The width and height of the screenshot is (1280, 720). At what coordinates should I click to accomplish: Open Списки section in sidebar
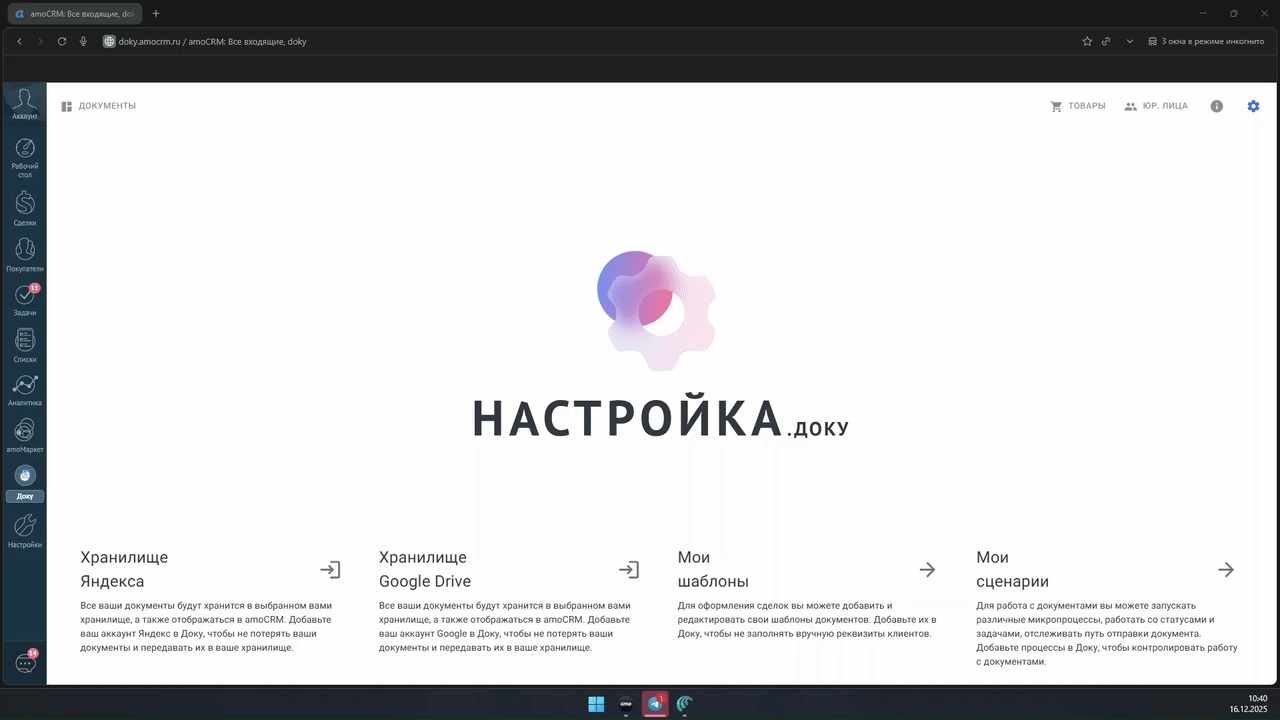click(25, 346)
